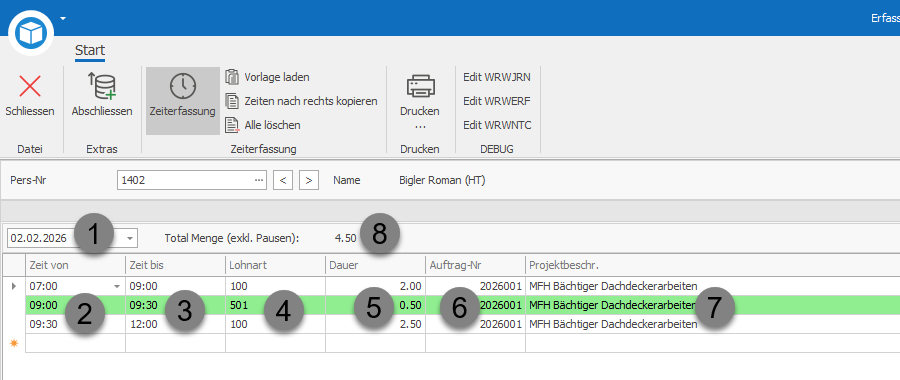Go to next person with > button
Screen dimensions: 900x380
[x=309, y=180]
